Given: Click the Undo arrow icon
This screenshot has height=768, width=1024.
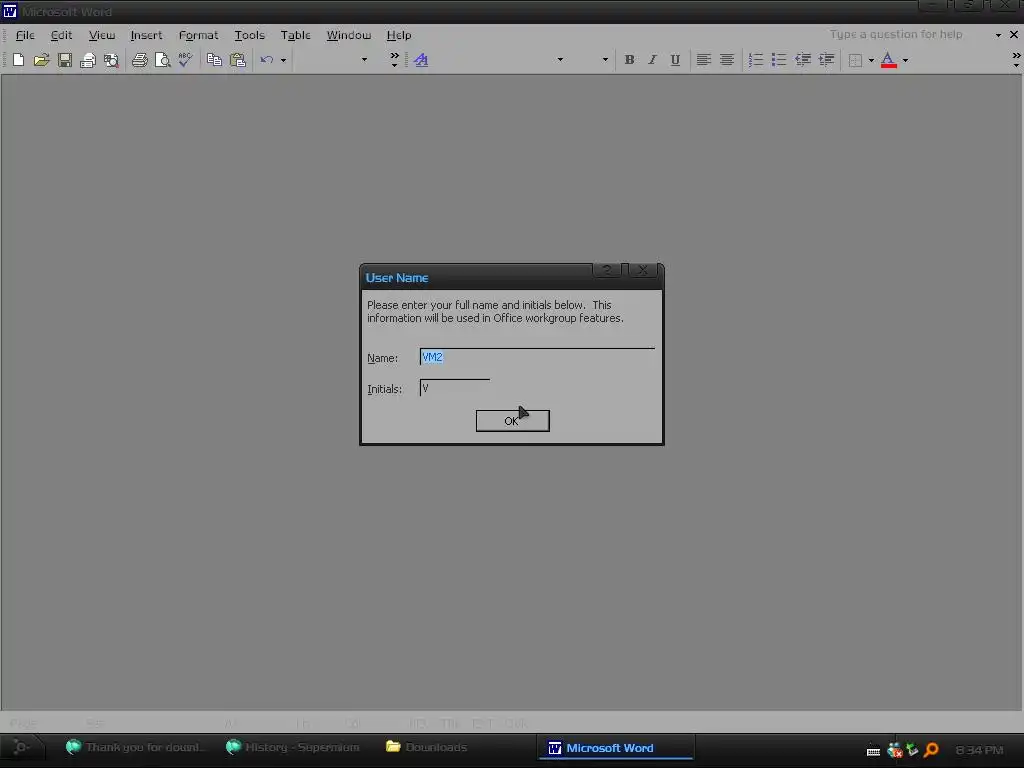Looking at the screenshot, I should (x=266, y=60).
